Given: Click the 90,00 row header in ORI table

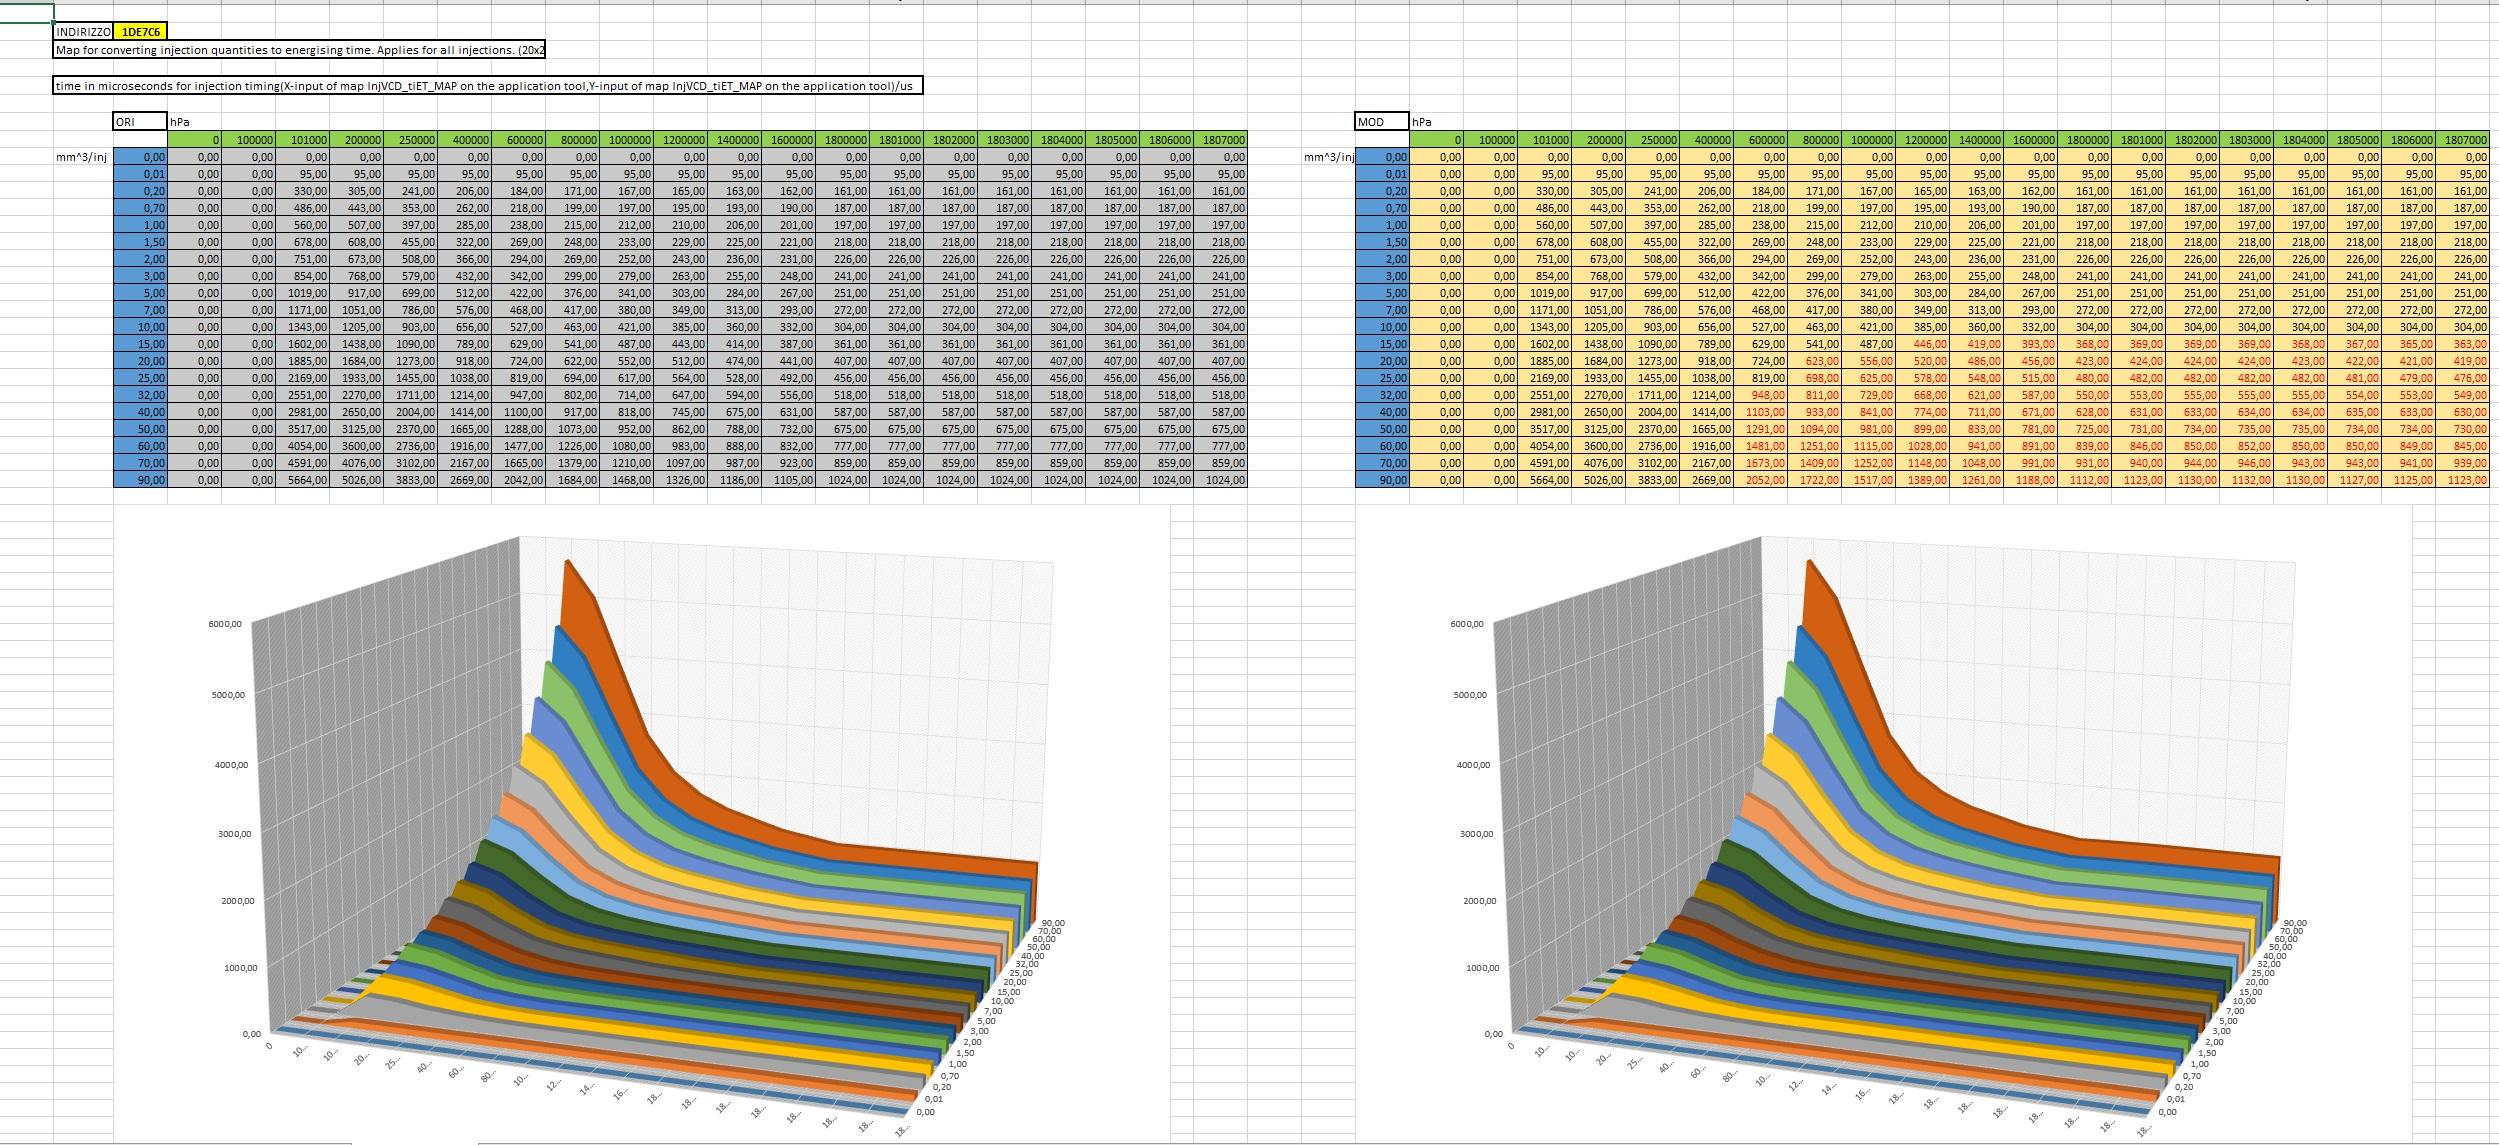Looking at the screenshot, I should tap(141, 480).
